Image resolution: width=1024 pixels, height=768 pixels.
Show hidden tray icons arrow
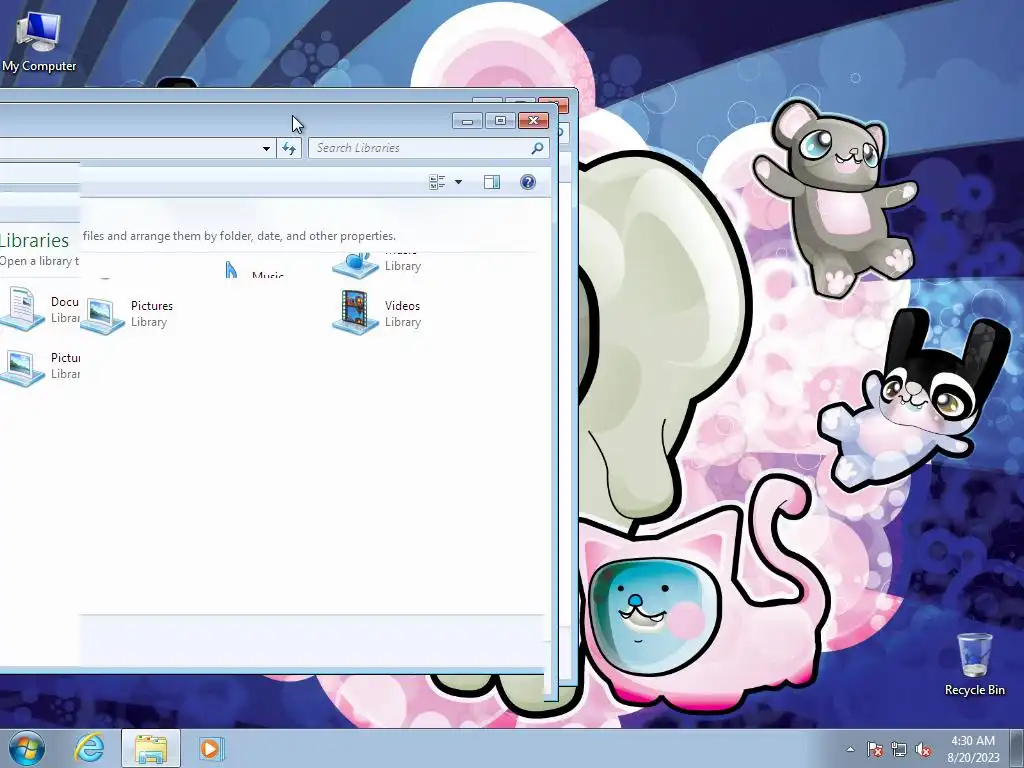[850, 749]
